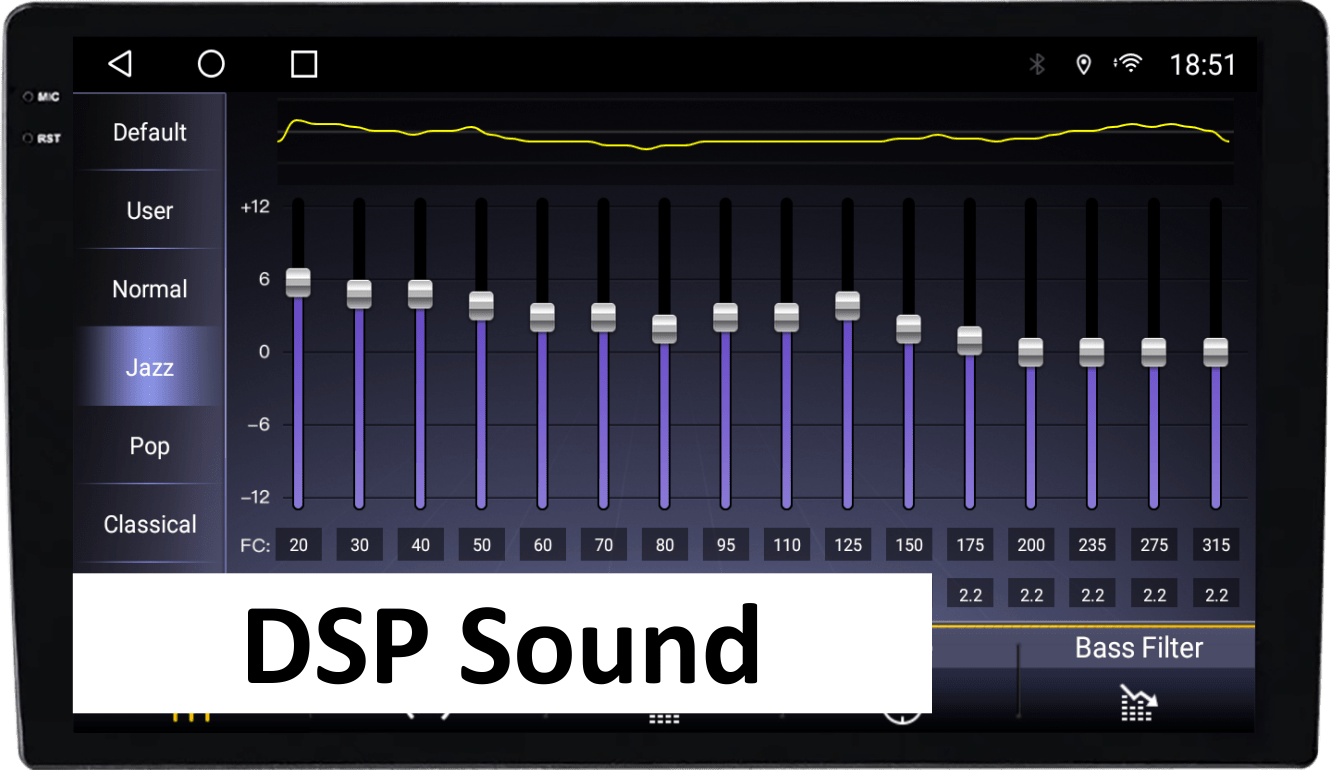Click the 20 Hz band slider handle
This screenshot has width=1330, height=770.
pyautogui.click(x=298, y=283)
